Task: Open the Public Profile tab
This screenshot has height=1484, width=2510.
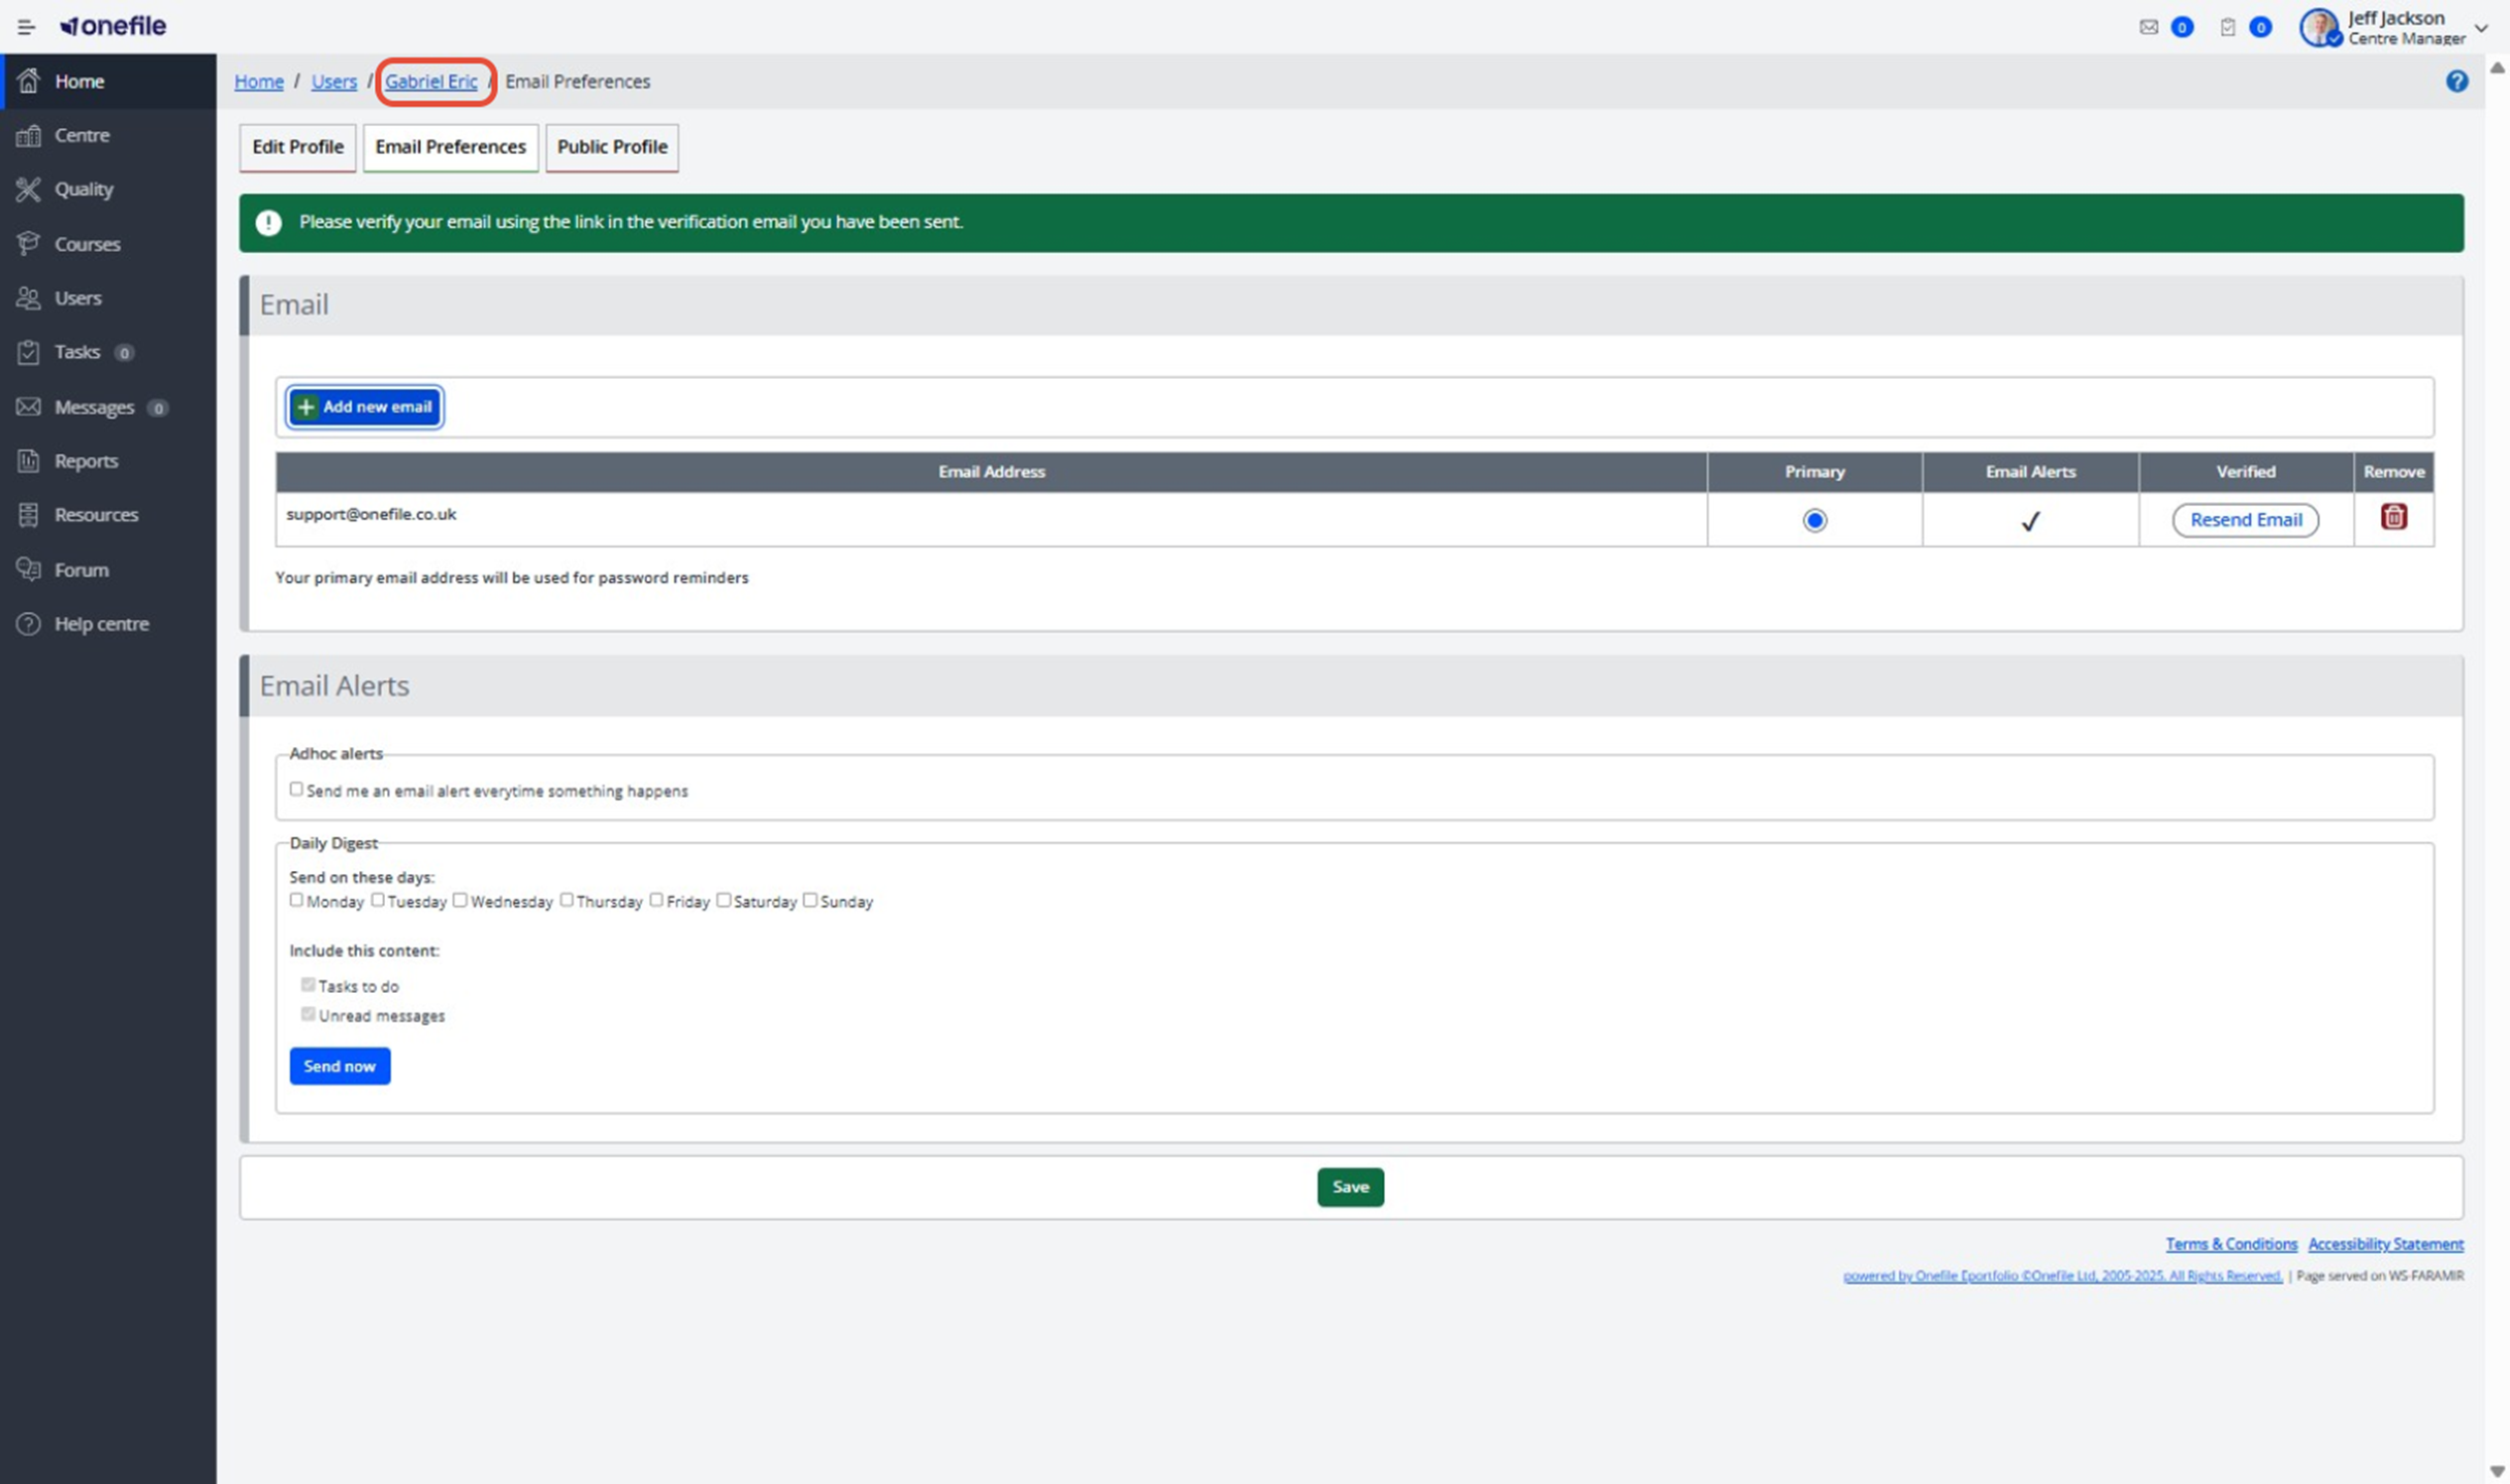Action: click(611, 147)
